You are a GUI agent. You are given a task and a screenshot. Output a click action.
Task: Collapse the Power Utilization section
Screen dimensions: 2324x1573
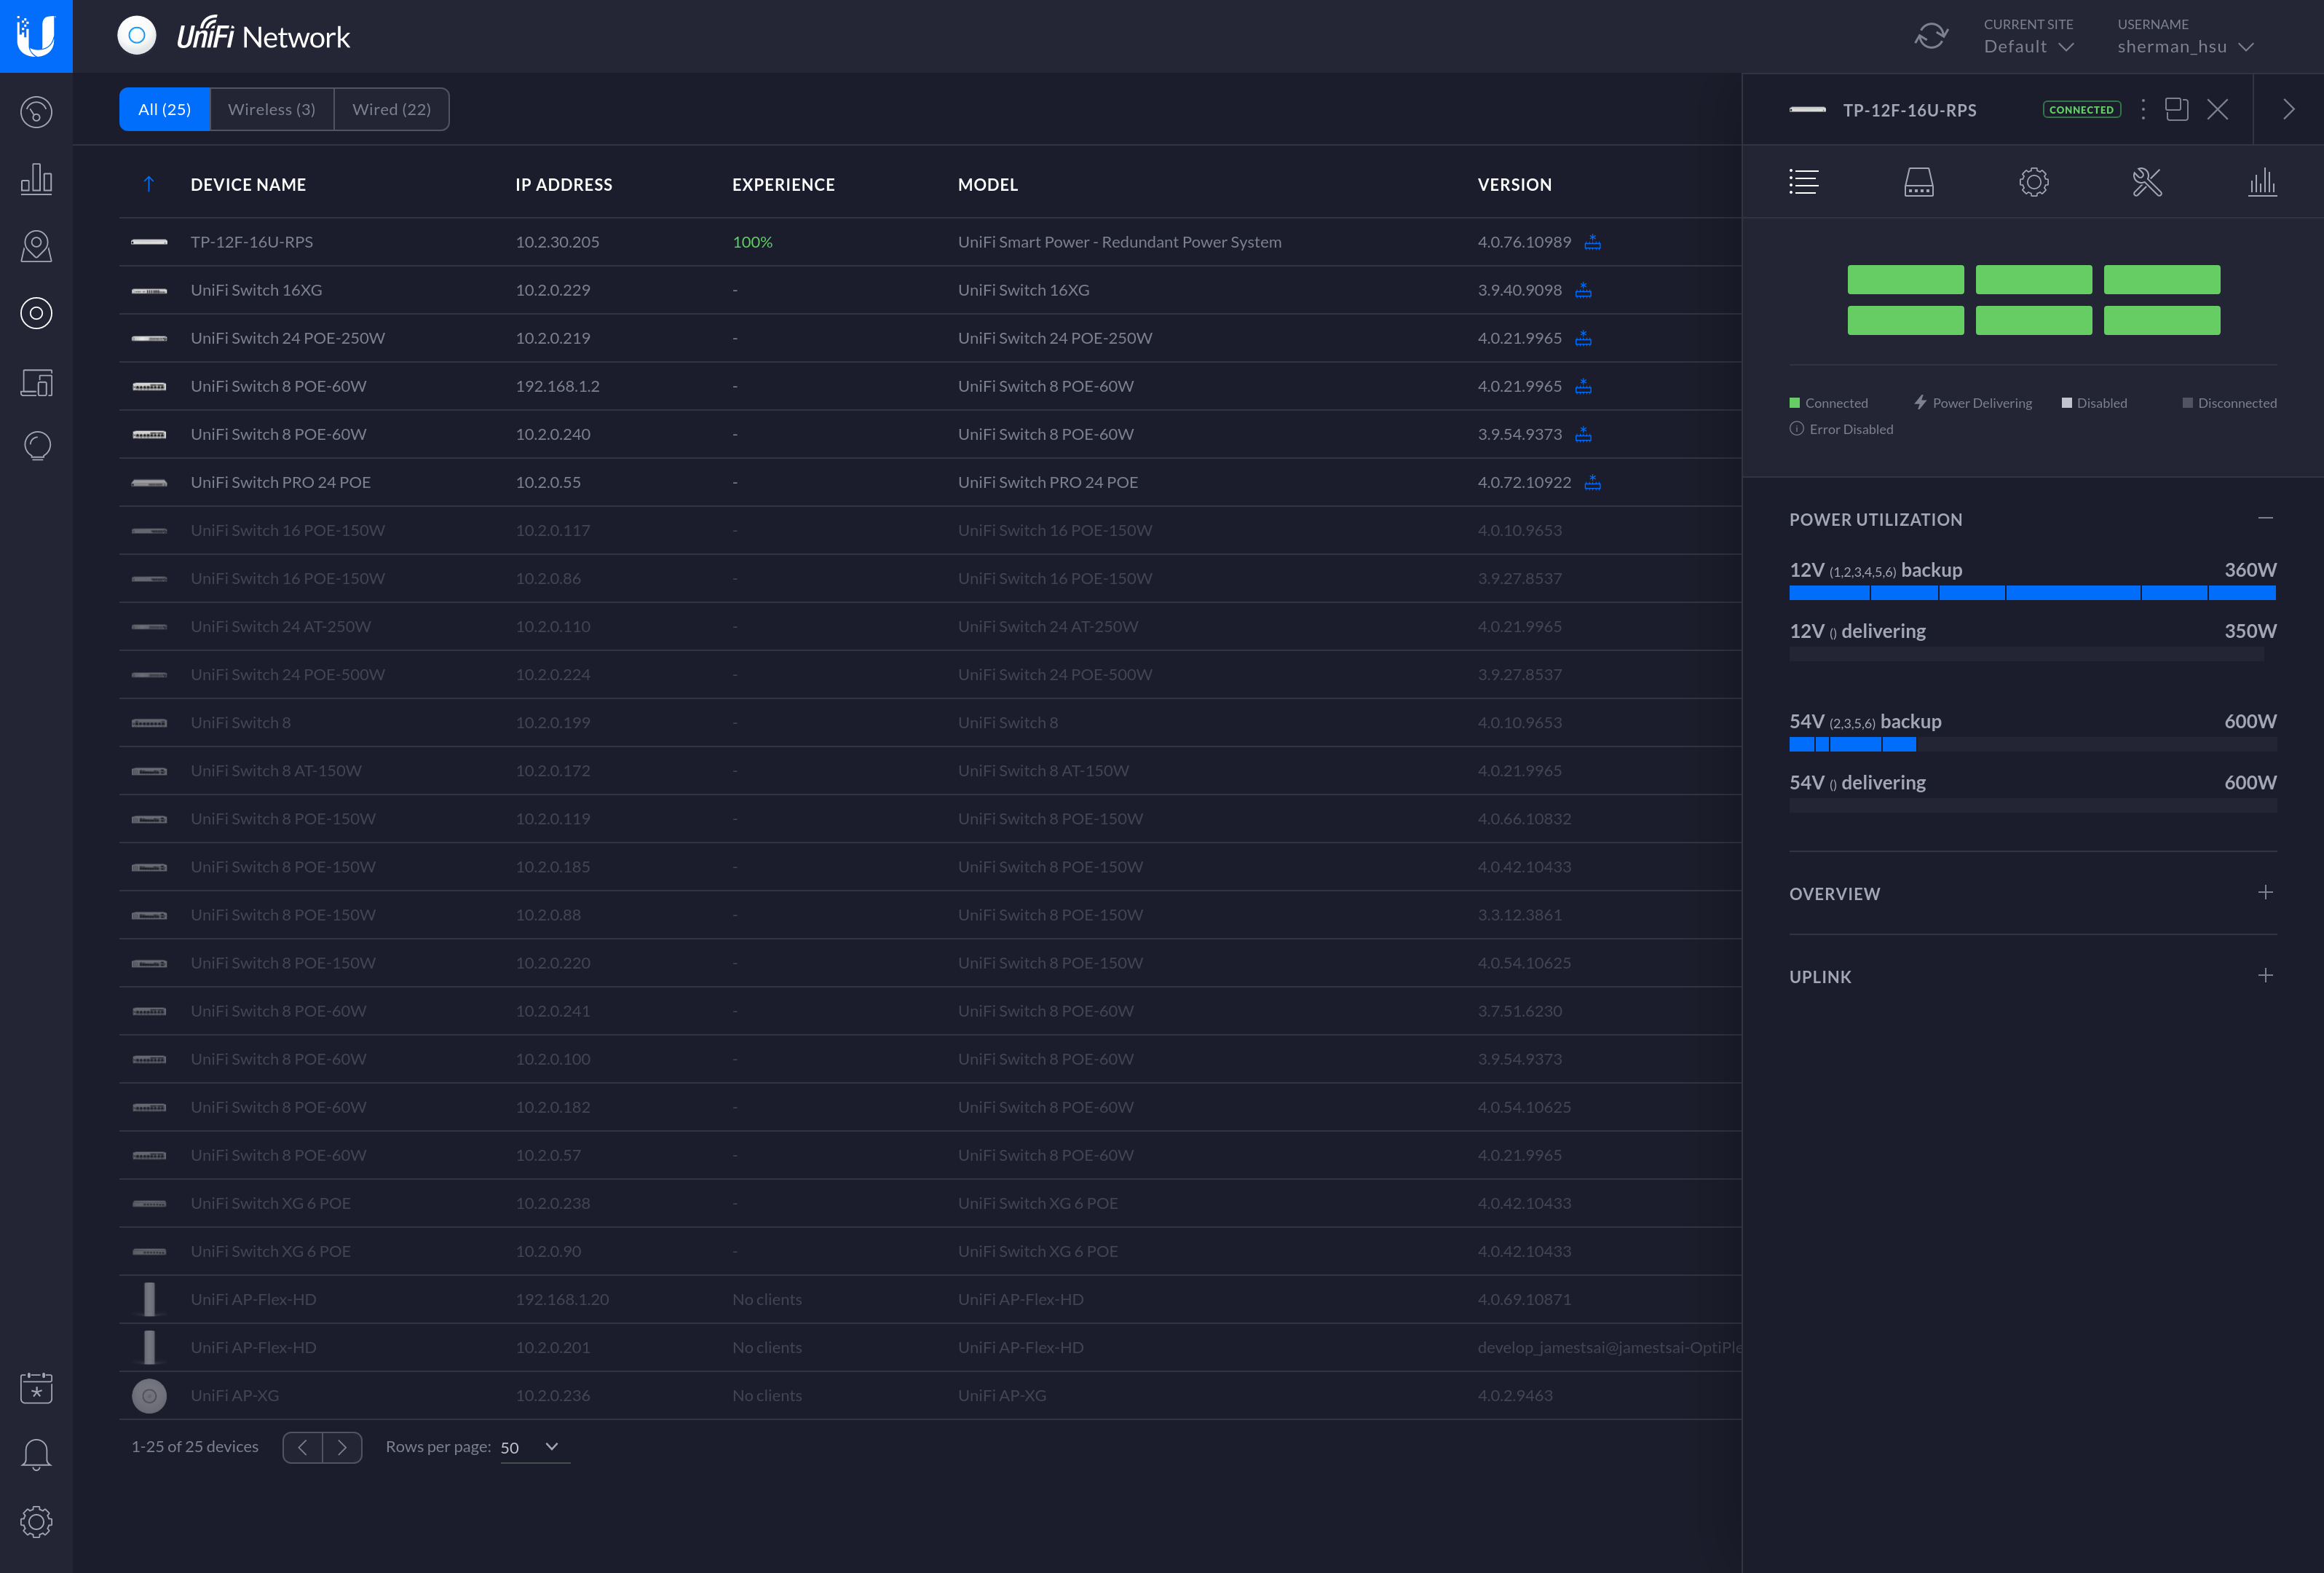2265,518
